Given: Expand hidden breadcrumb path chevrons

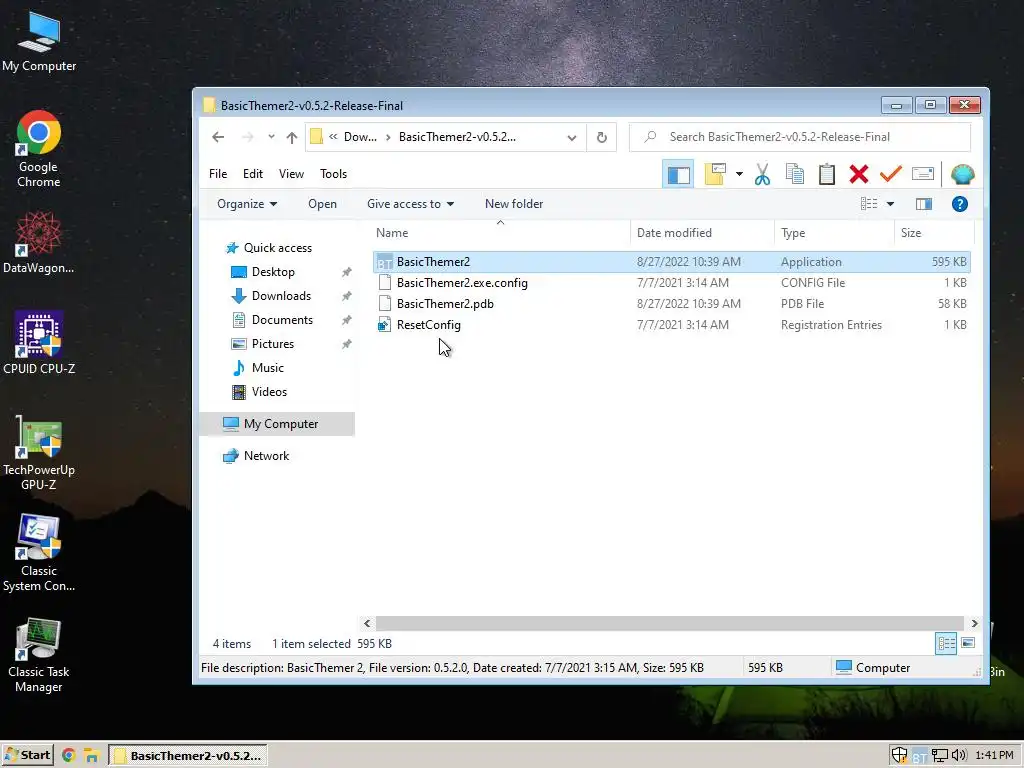Looking at the screenshot, I should [x=333, y=136].
